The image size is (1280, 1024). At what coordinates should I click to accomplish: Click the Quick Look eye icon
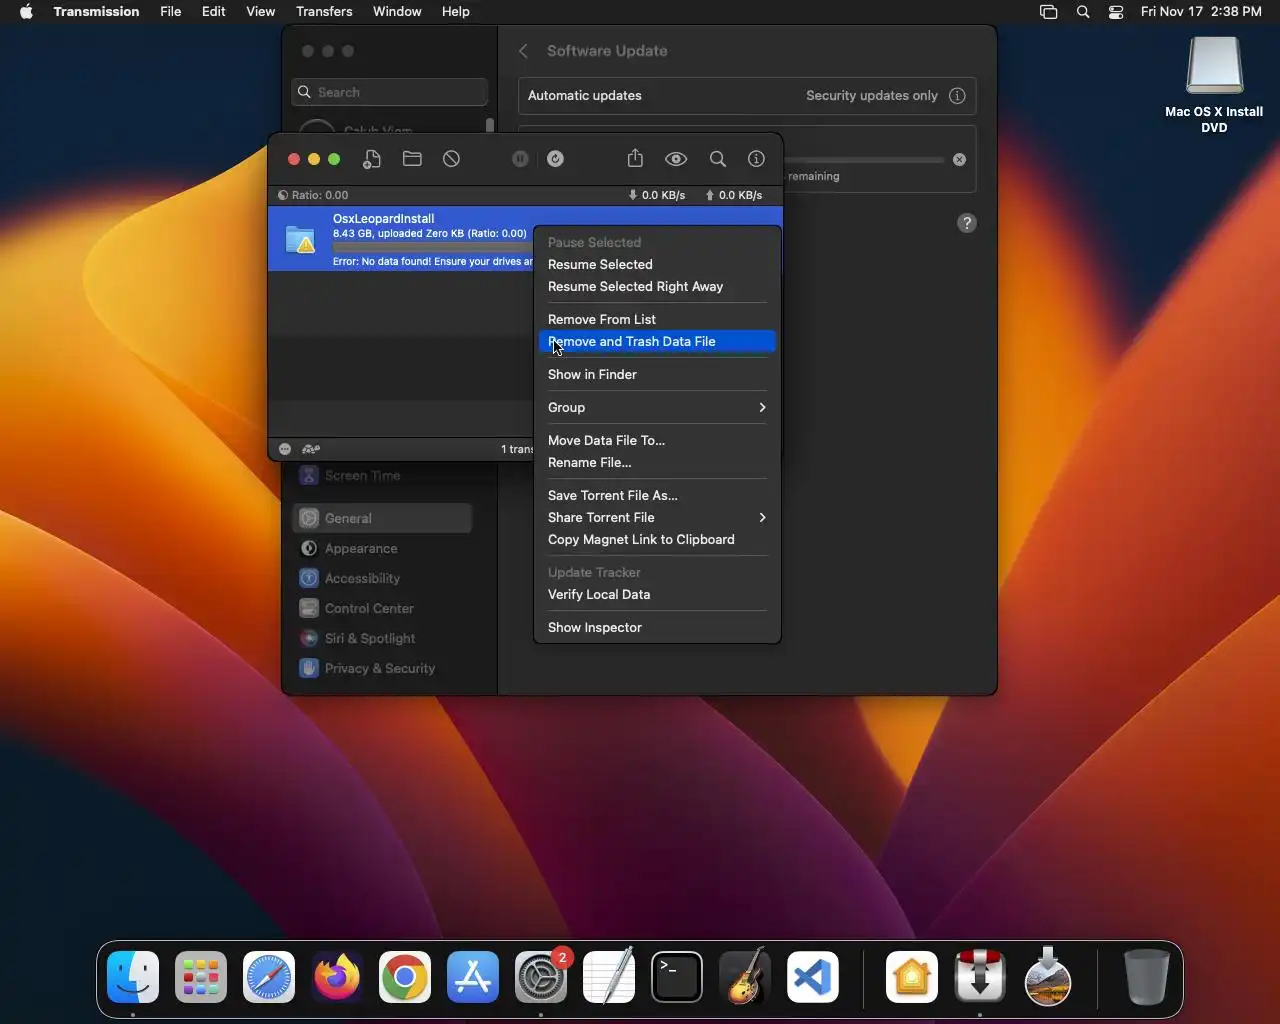click(677, 159)
